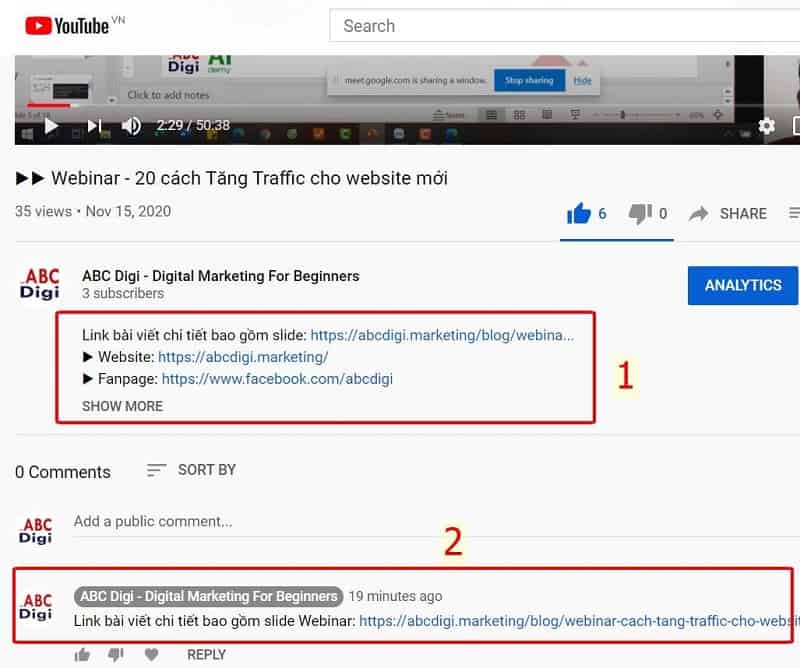Expand the description with SHOW MORE
800x668 pixels.
point(122,406)
